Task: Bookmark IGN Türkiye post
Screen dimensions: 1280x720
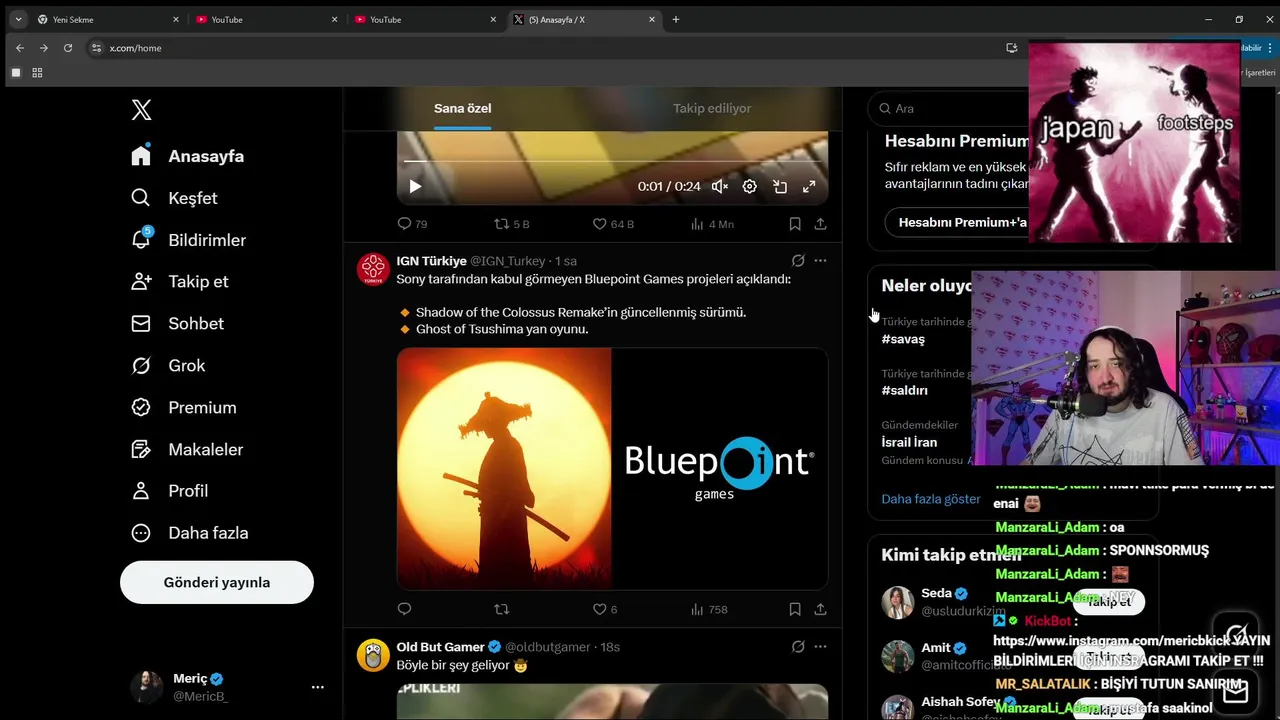Action: [795, 609]
